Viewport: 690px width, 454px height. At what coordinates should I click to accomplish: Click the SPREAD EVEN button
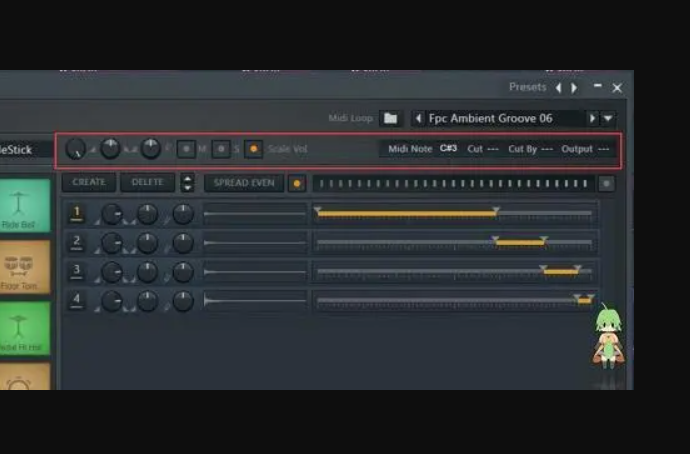click(244, 183)
